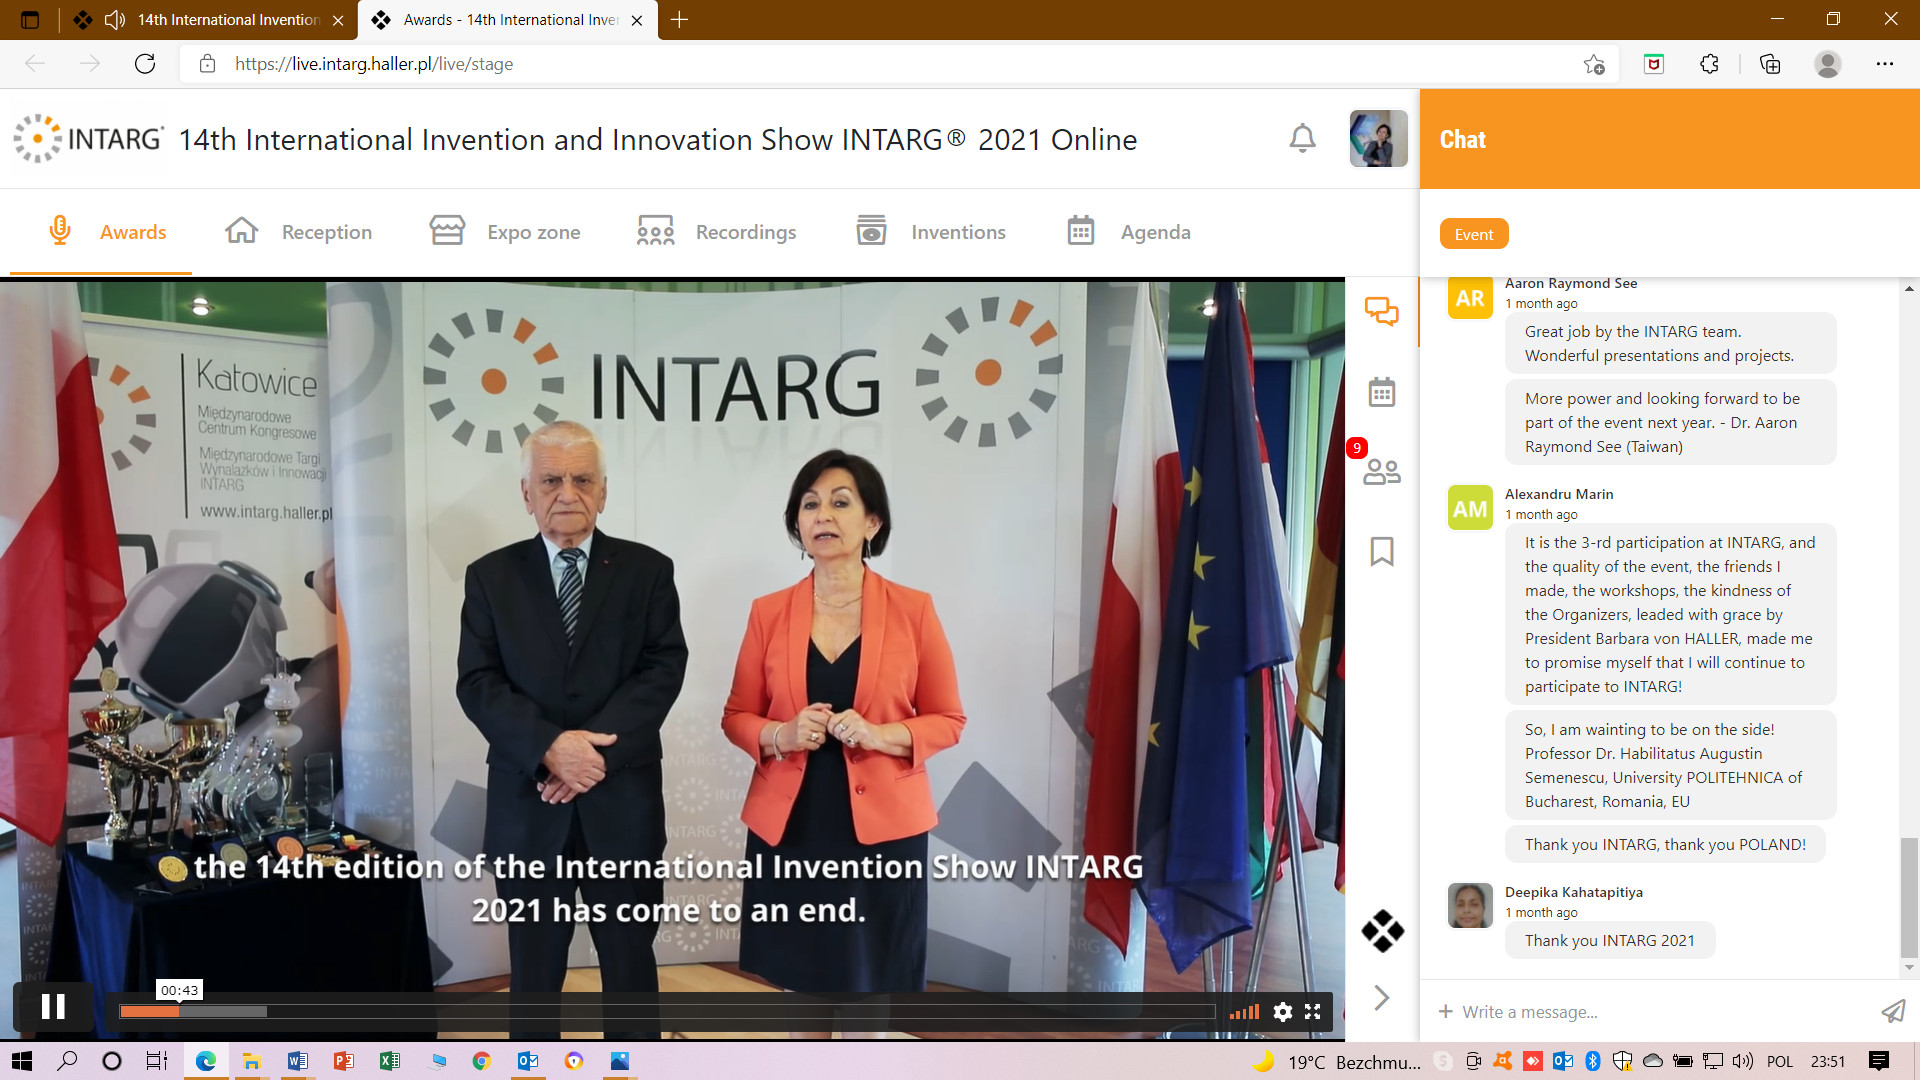This screenshot has height=1080, width=1920.
Task: Open Aaron Raymond See avatar
Action: pos(1470,298)
